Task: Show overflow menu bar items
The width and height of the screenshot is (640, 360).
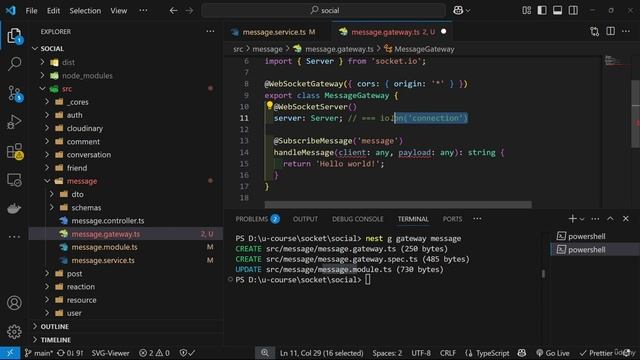Action: tap(143, 11)
